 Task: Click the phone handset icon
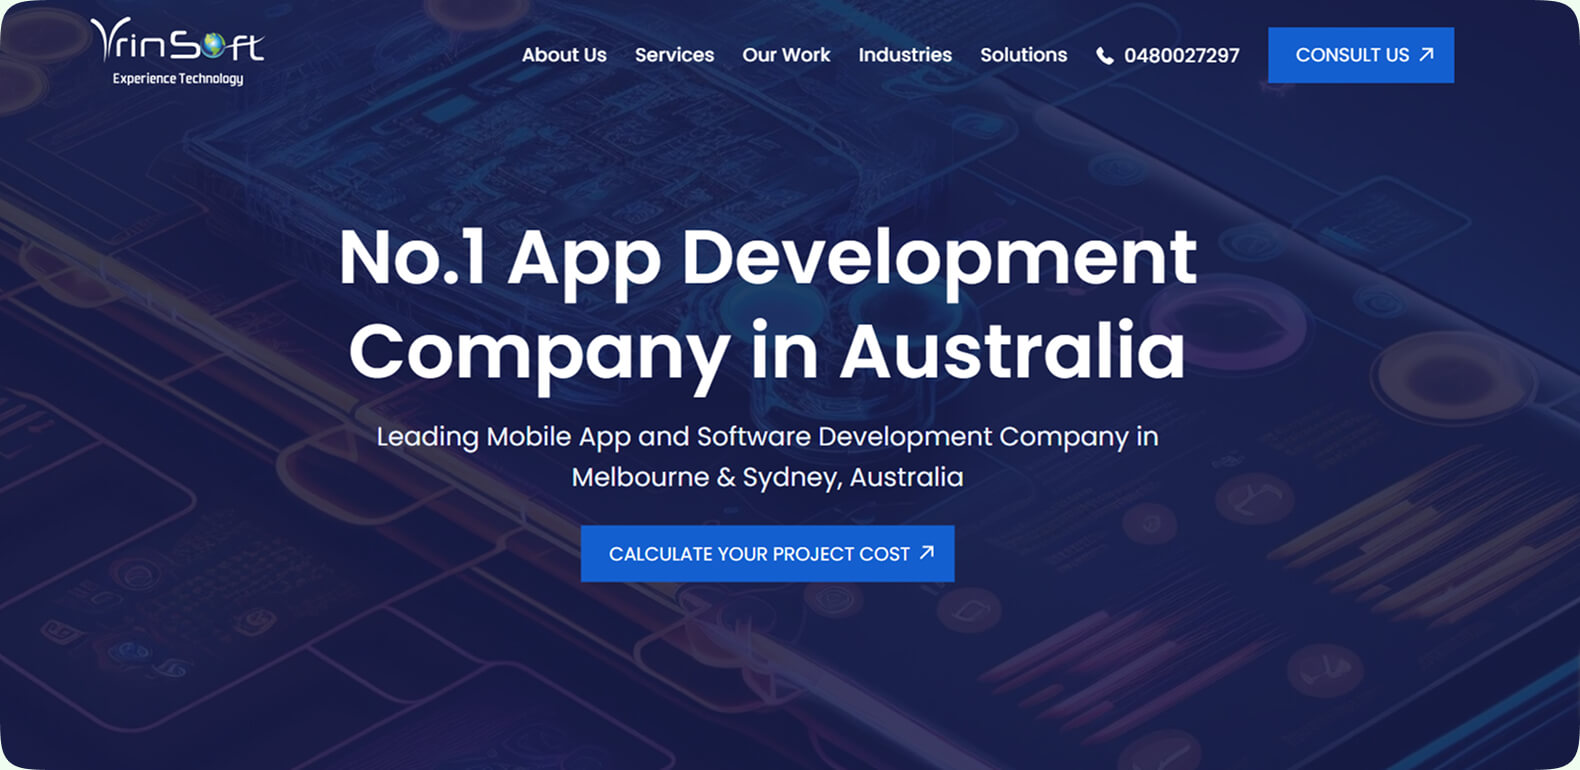coord(1105,56)
